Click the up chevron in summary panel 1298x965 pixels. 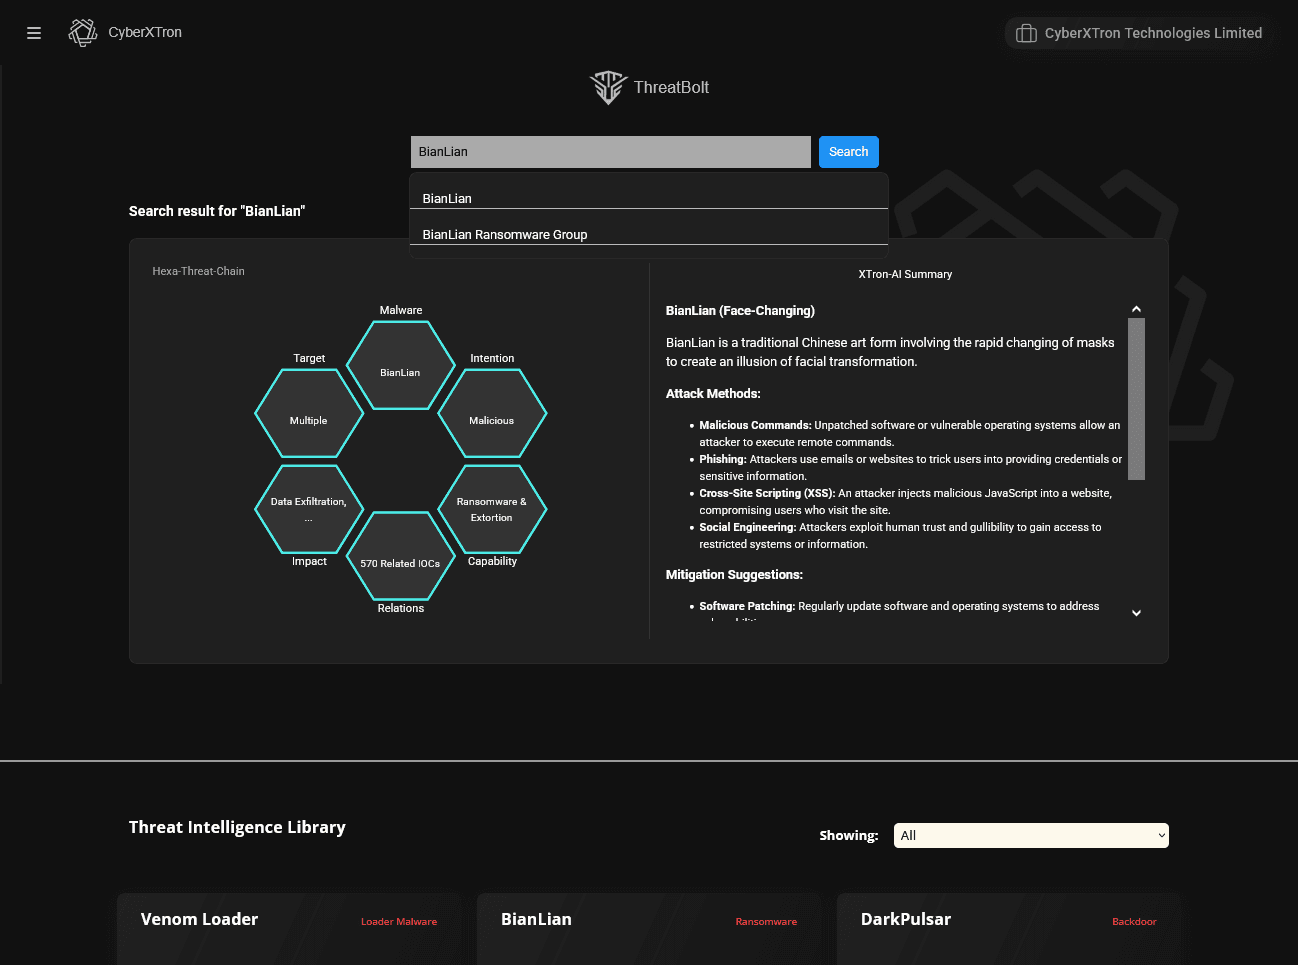click(x=1136, y=308)
